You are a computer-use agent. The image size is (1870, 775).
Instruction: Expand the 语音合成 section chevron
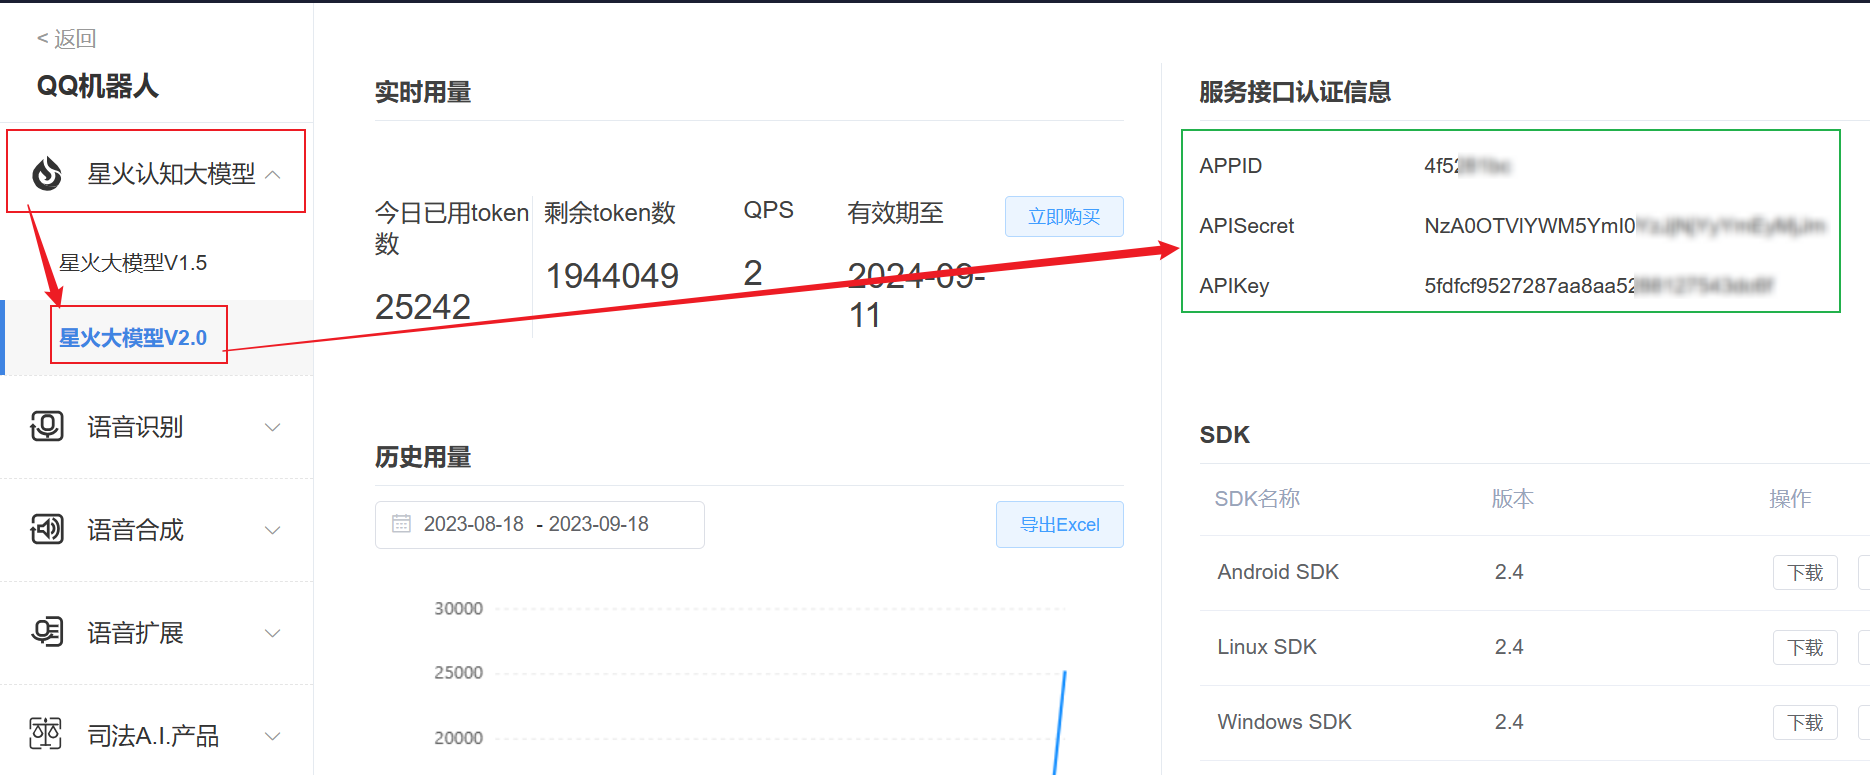click(272, 530)
